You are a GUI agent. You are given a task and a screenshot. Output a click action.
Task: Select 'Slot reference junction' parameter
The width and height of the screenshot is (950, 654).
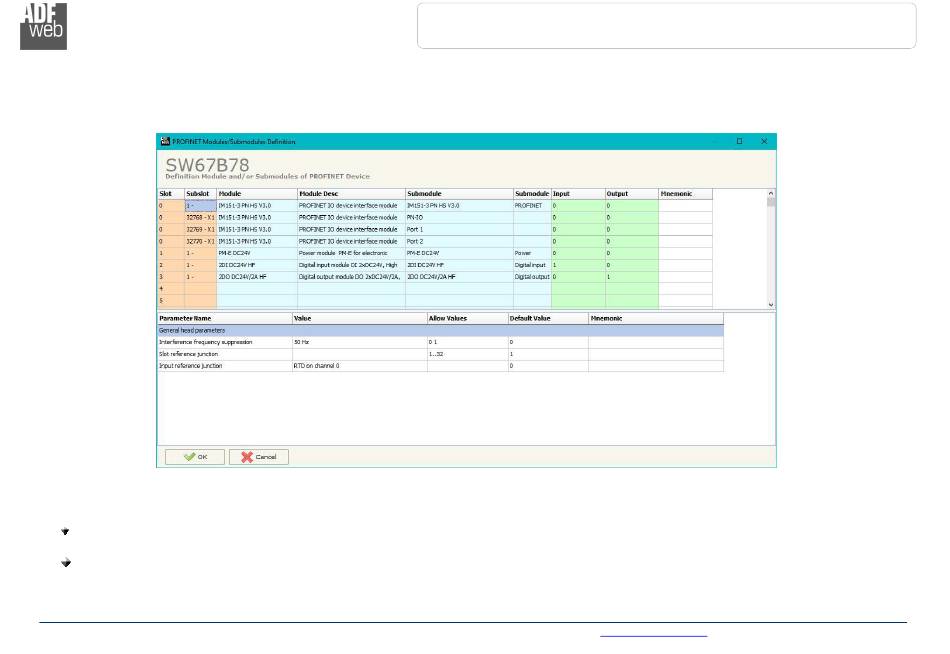click(x=225, y=354)
